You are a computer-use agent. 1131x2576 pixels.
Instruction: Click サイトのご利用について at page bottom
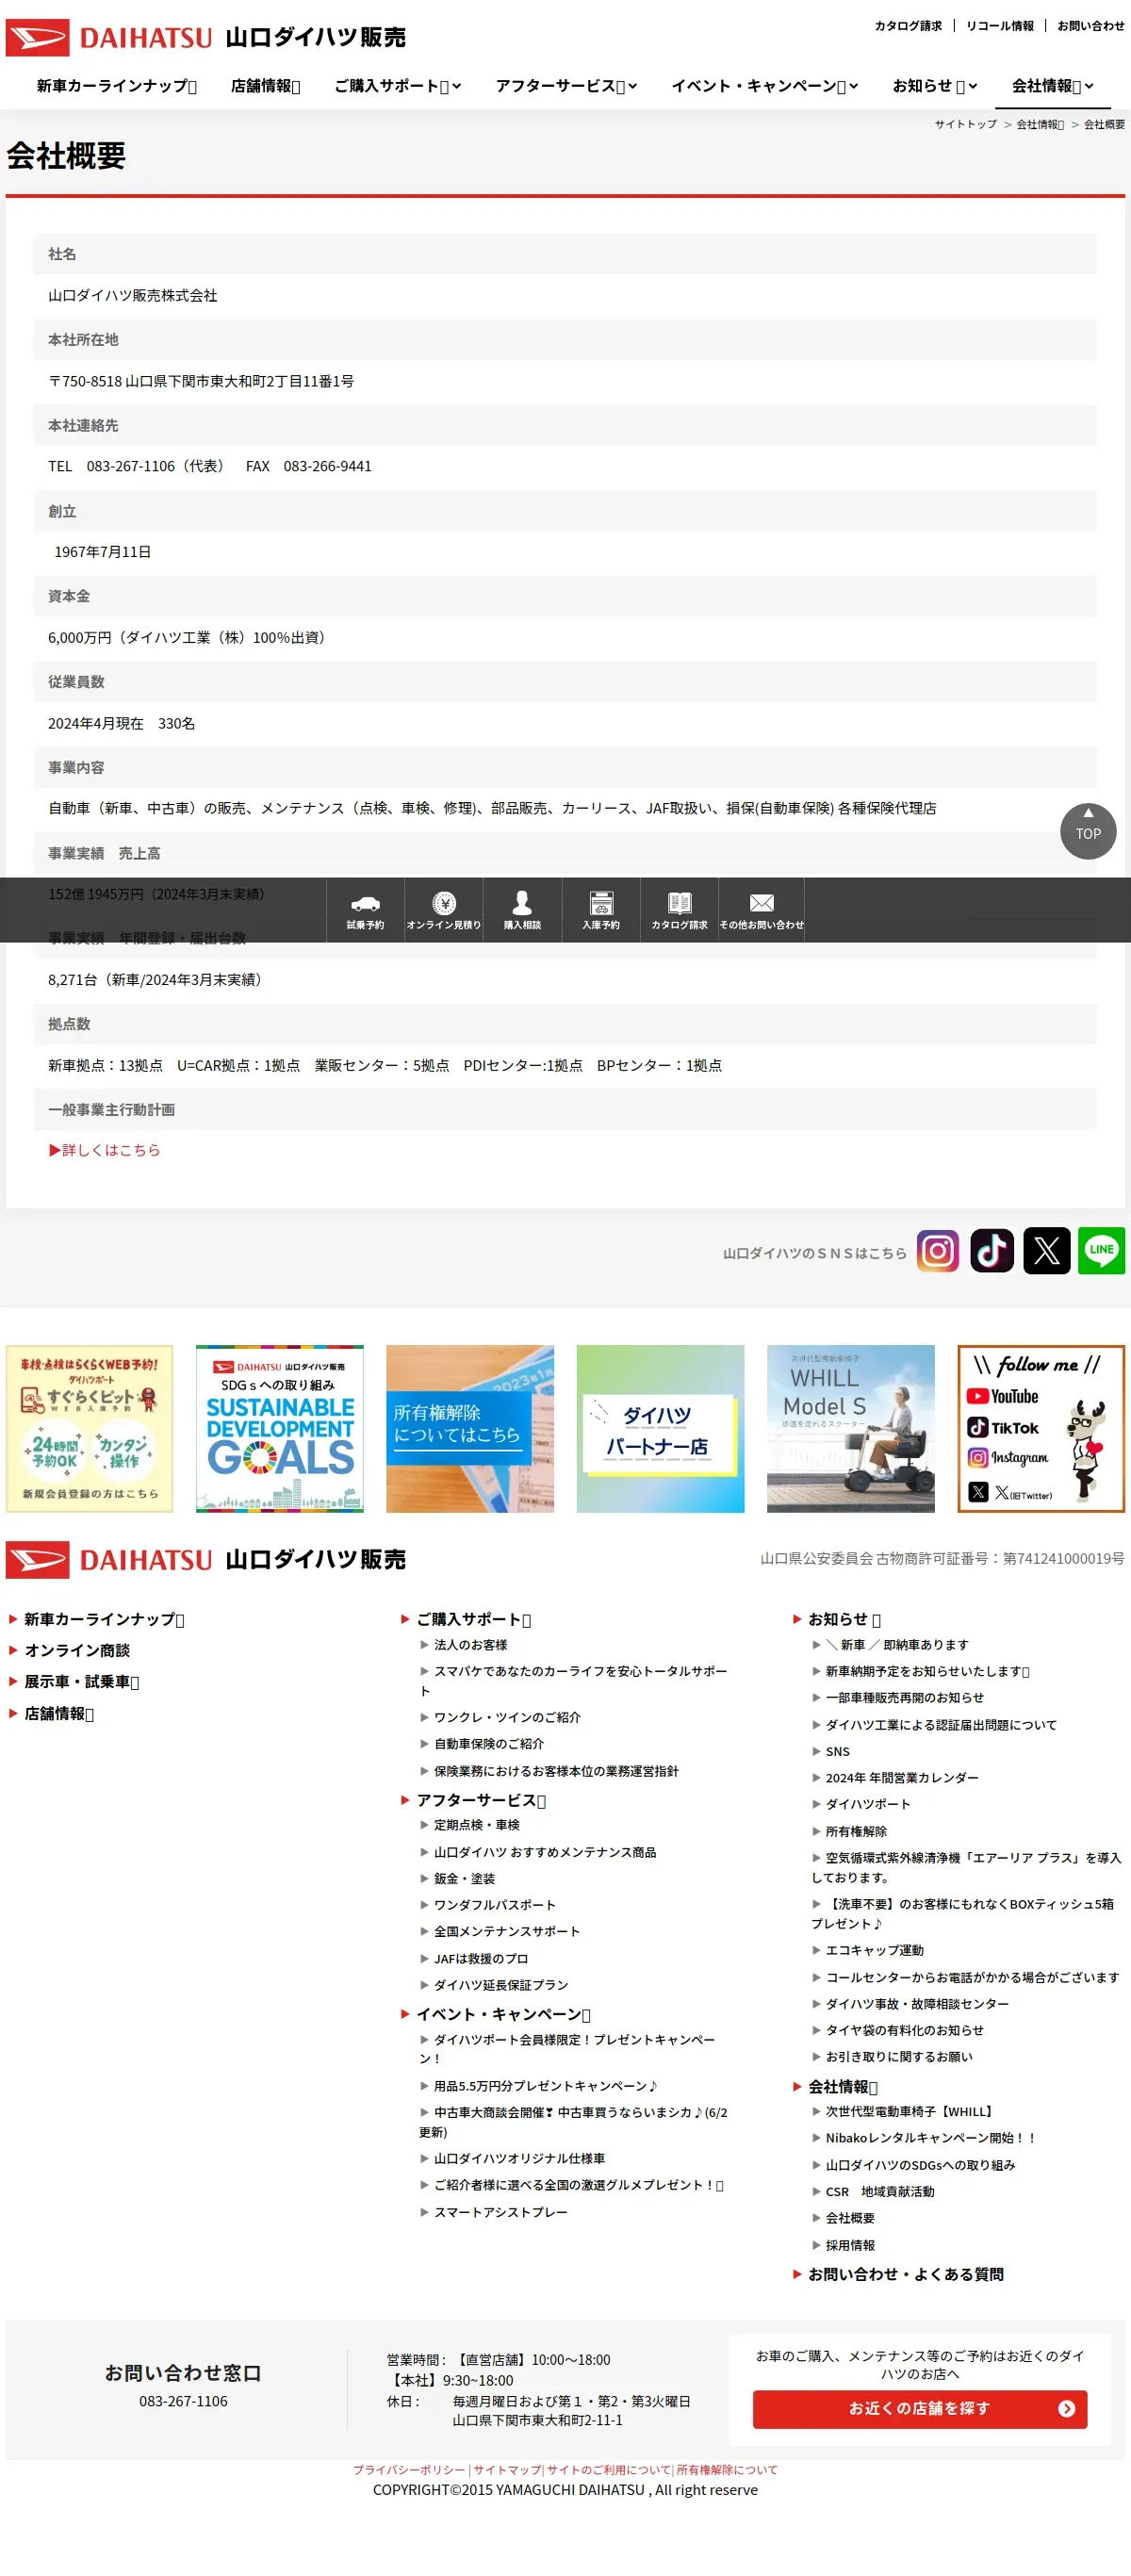coord(609,2470)
